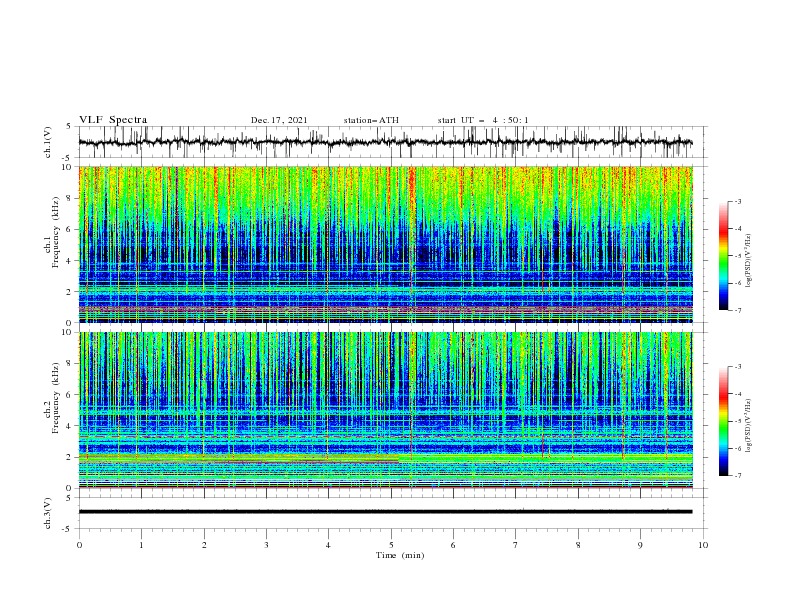Click tick label "9" on Time axis
Viewport: 792px width, 612px height.
point(640,545)
